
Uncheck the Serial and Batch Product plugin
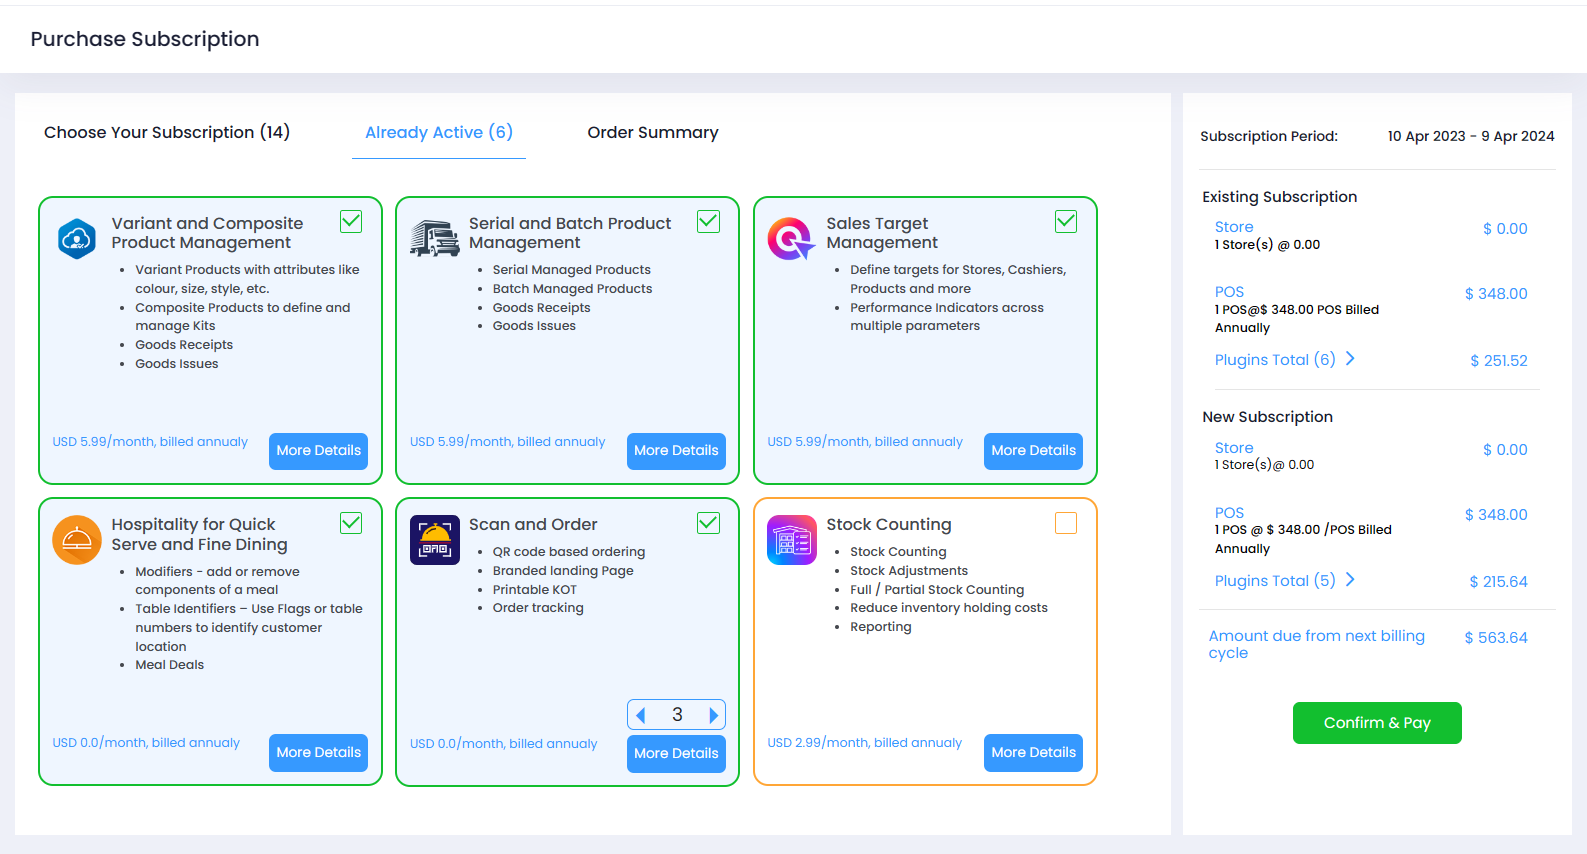coord(708,222)
